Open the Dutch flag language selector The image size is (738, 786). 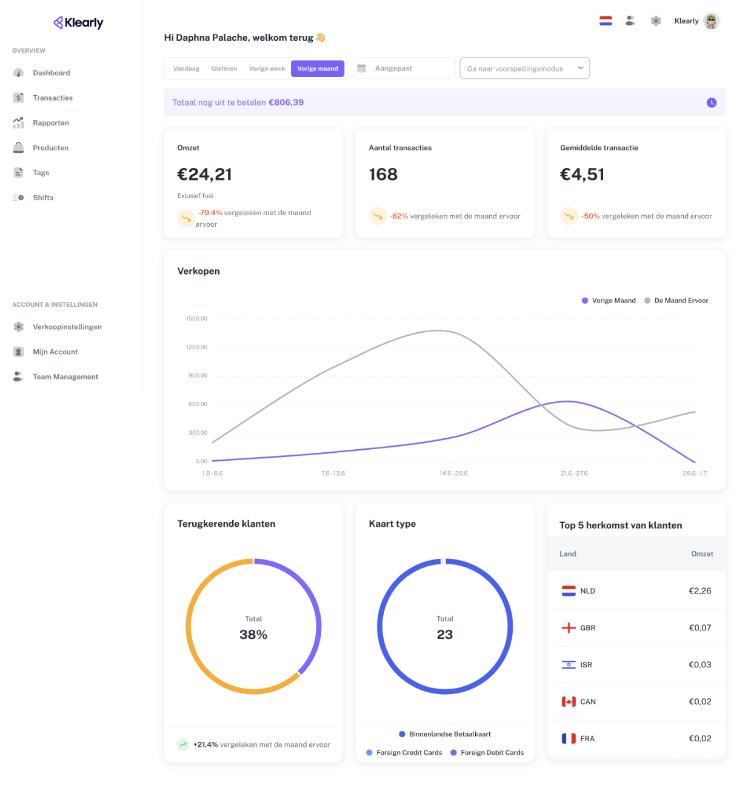pyautogui.click(x=605, y=20)
